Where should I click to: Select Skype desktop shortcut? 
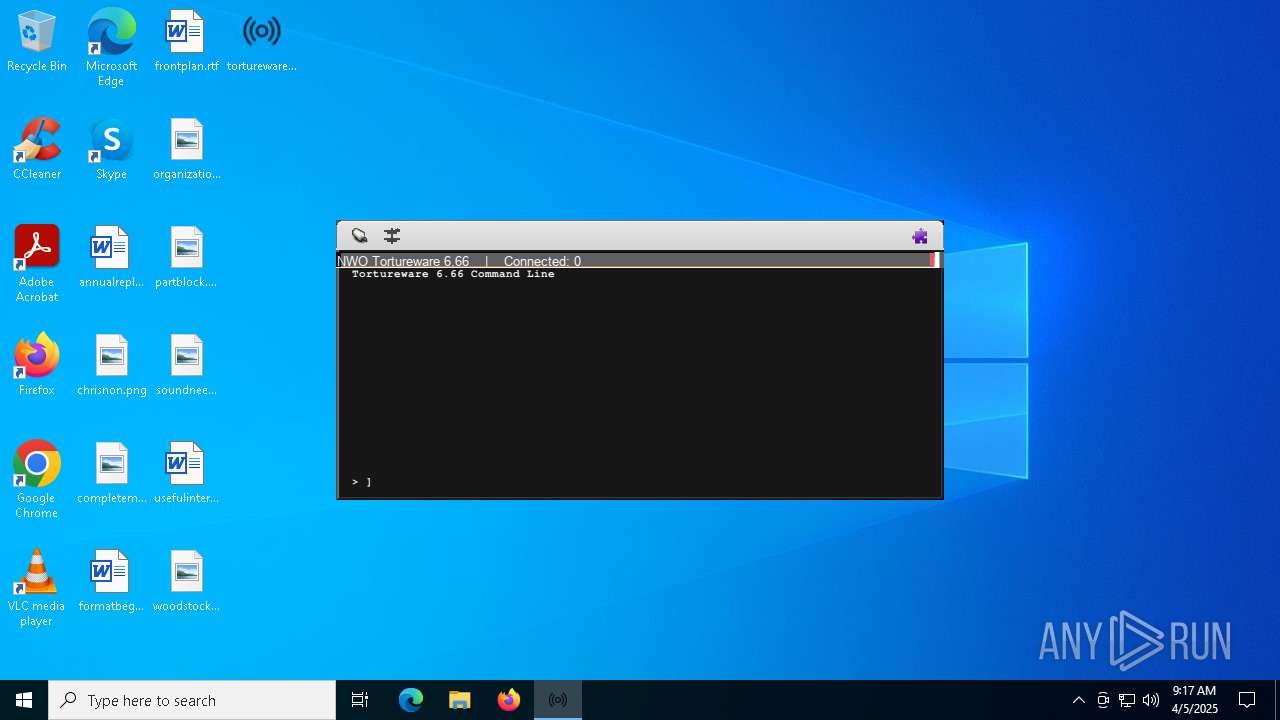point(111,149)
